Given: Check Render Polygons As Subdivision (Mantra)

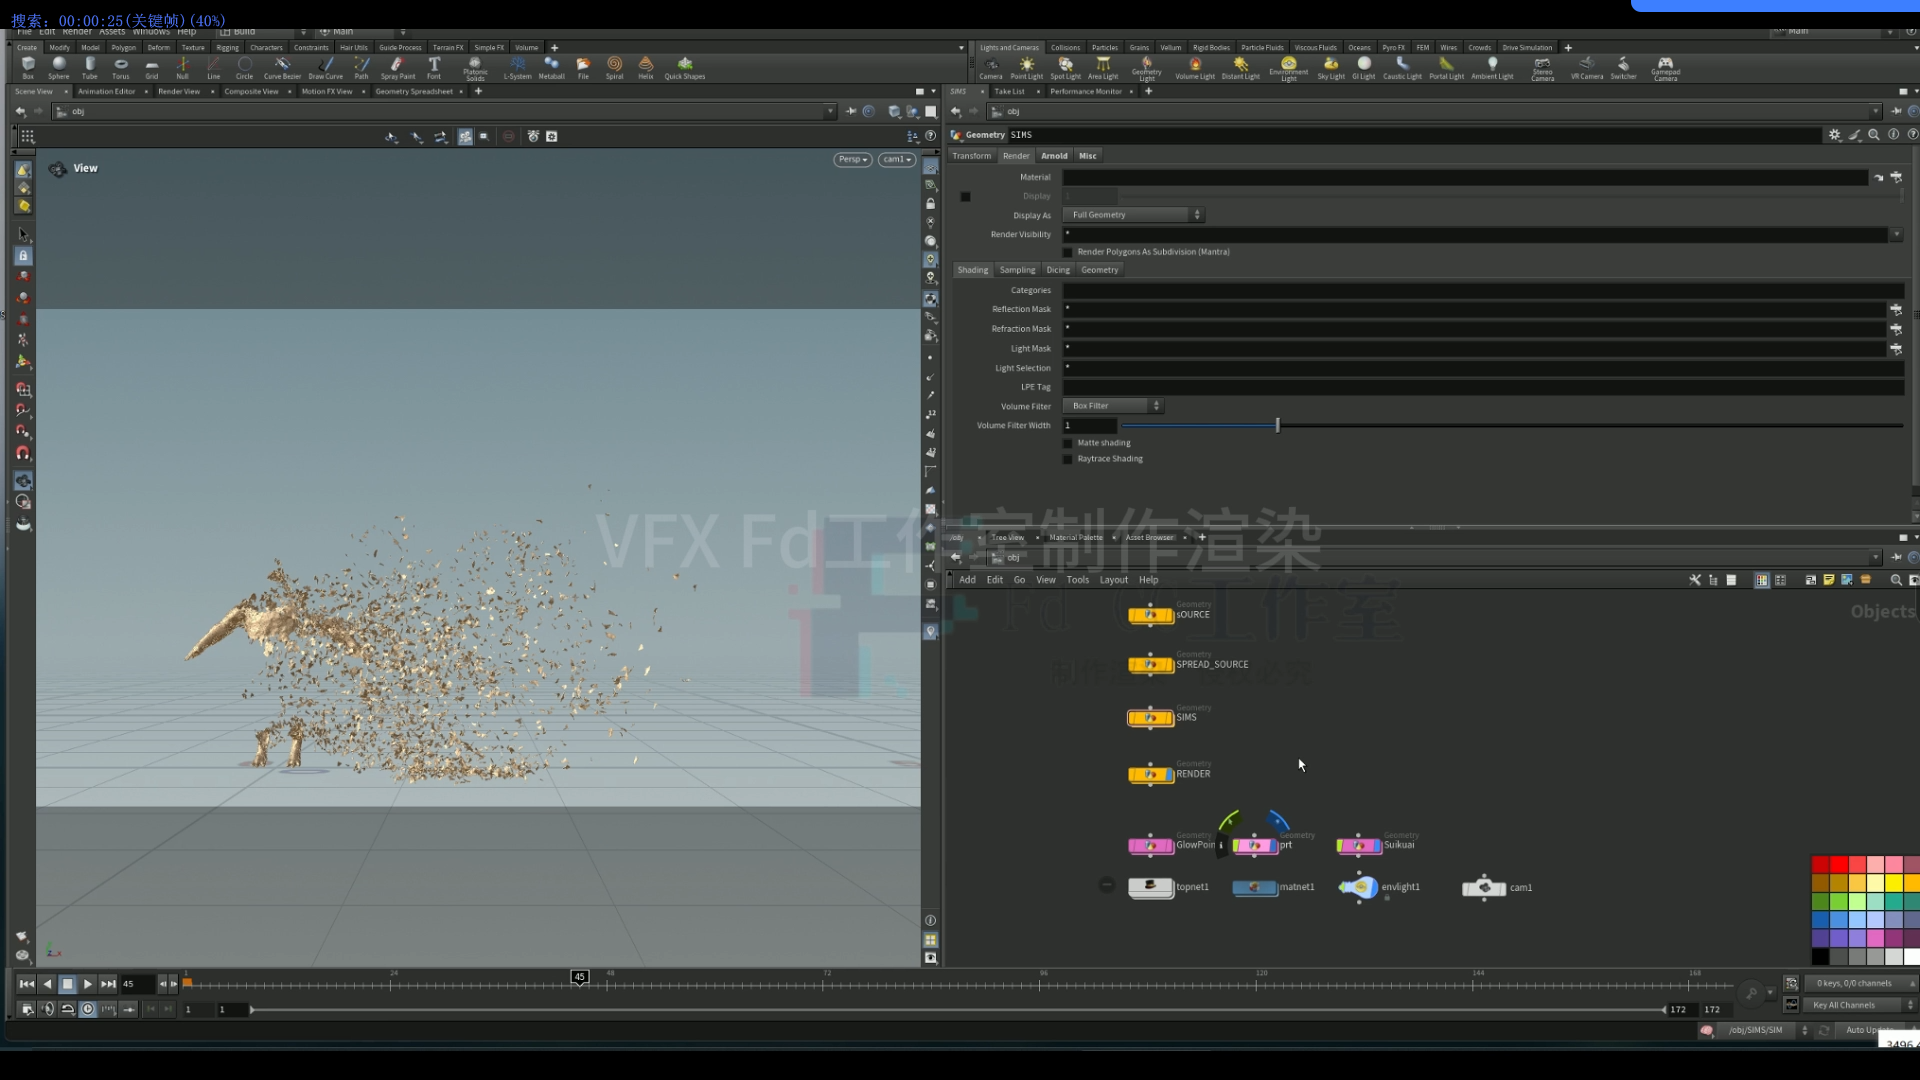Looking at the screenshot, I should (1069, 251).
